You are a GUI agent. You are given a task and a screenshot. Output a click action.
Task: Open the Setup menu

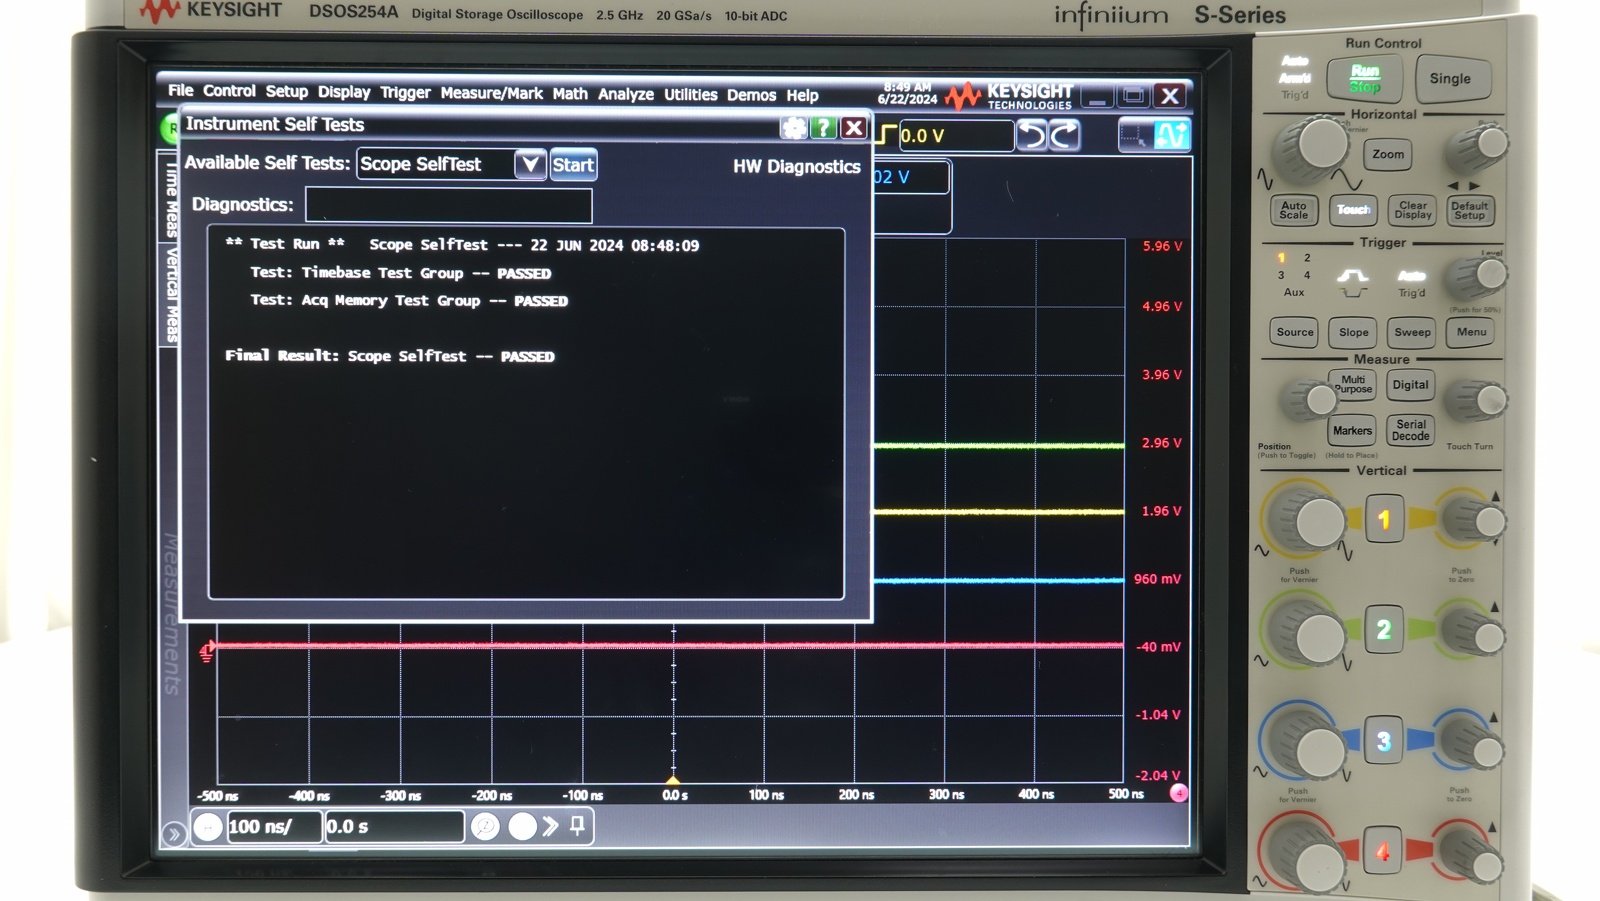click(287, 92)
